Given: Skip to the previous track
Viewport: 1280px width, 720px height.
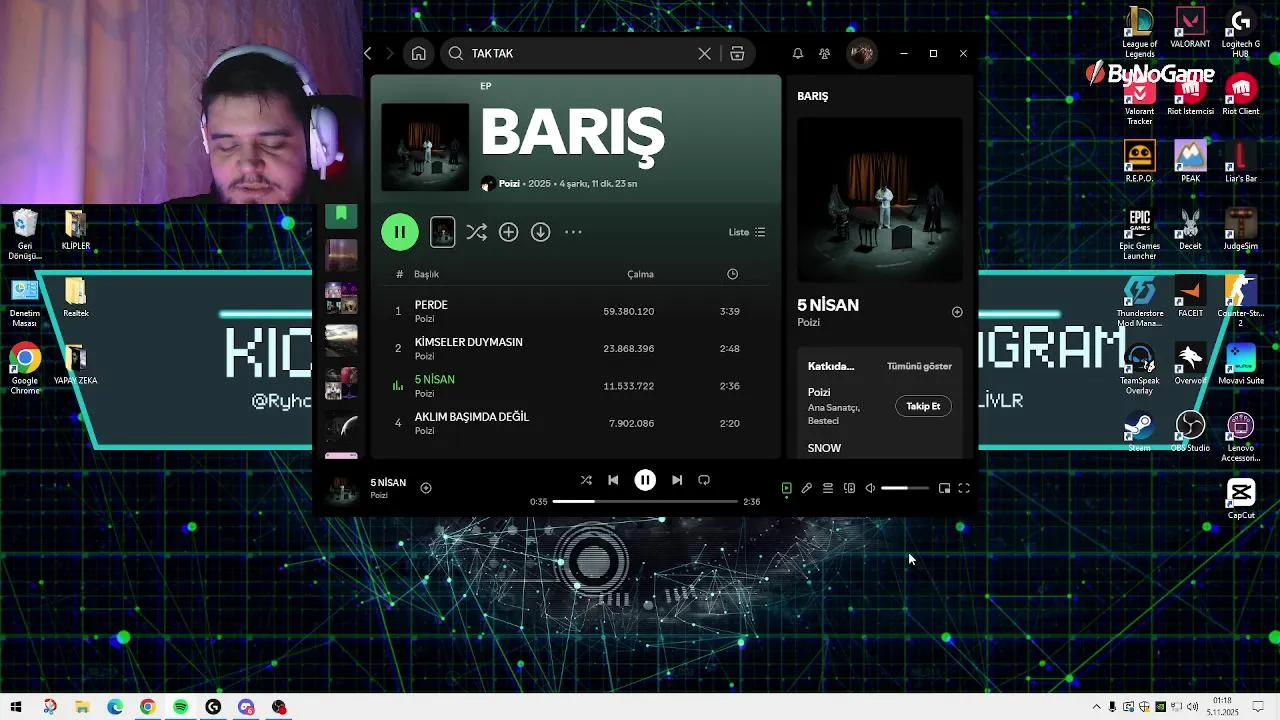Looking at the screenshot, I should [613, 480].
